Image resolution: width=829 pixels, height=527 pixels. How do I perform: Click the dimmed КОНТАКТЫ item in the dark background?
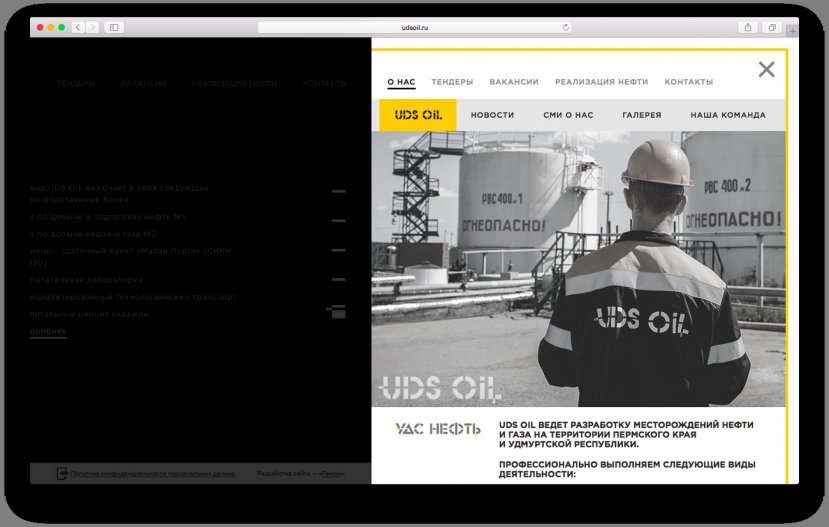(x=324, y=84)
